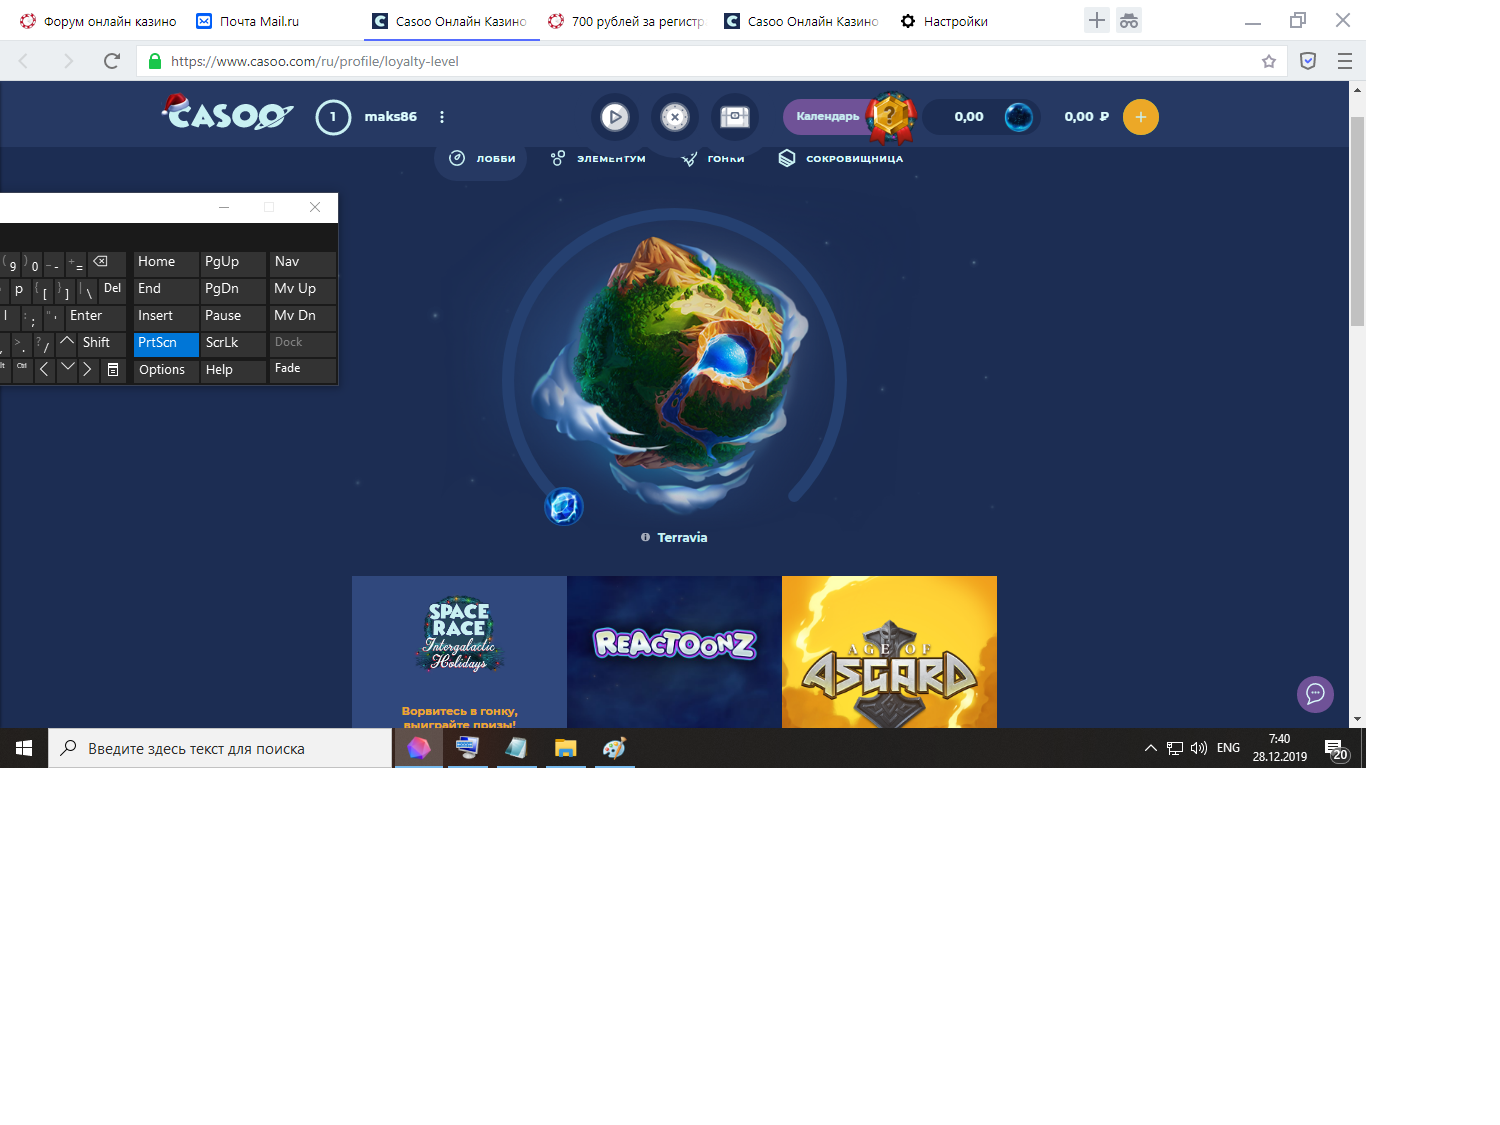Click the browser vertical scrollbar
1500x1125 pixels.
1357,220
